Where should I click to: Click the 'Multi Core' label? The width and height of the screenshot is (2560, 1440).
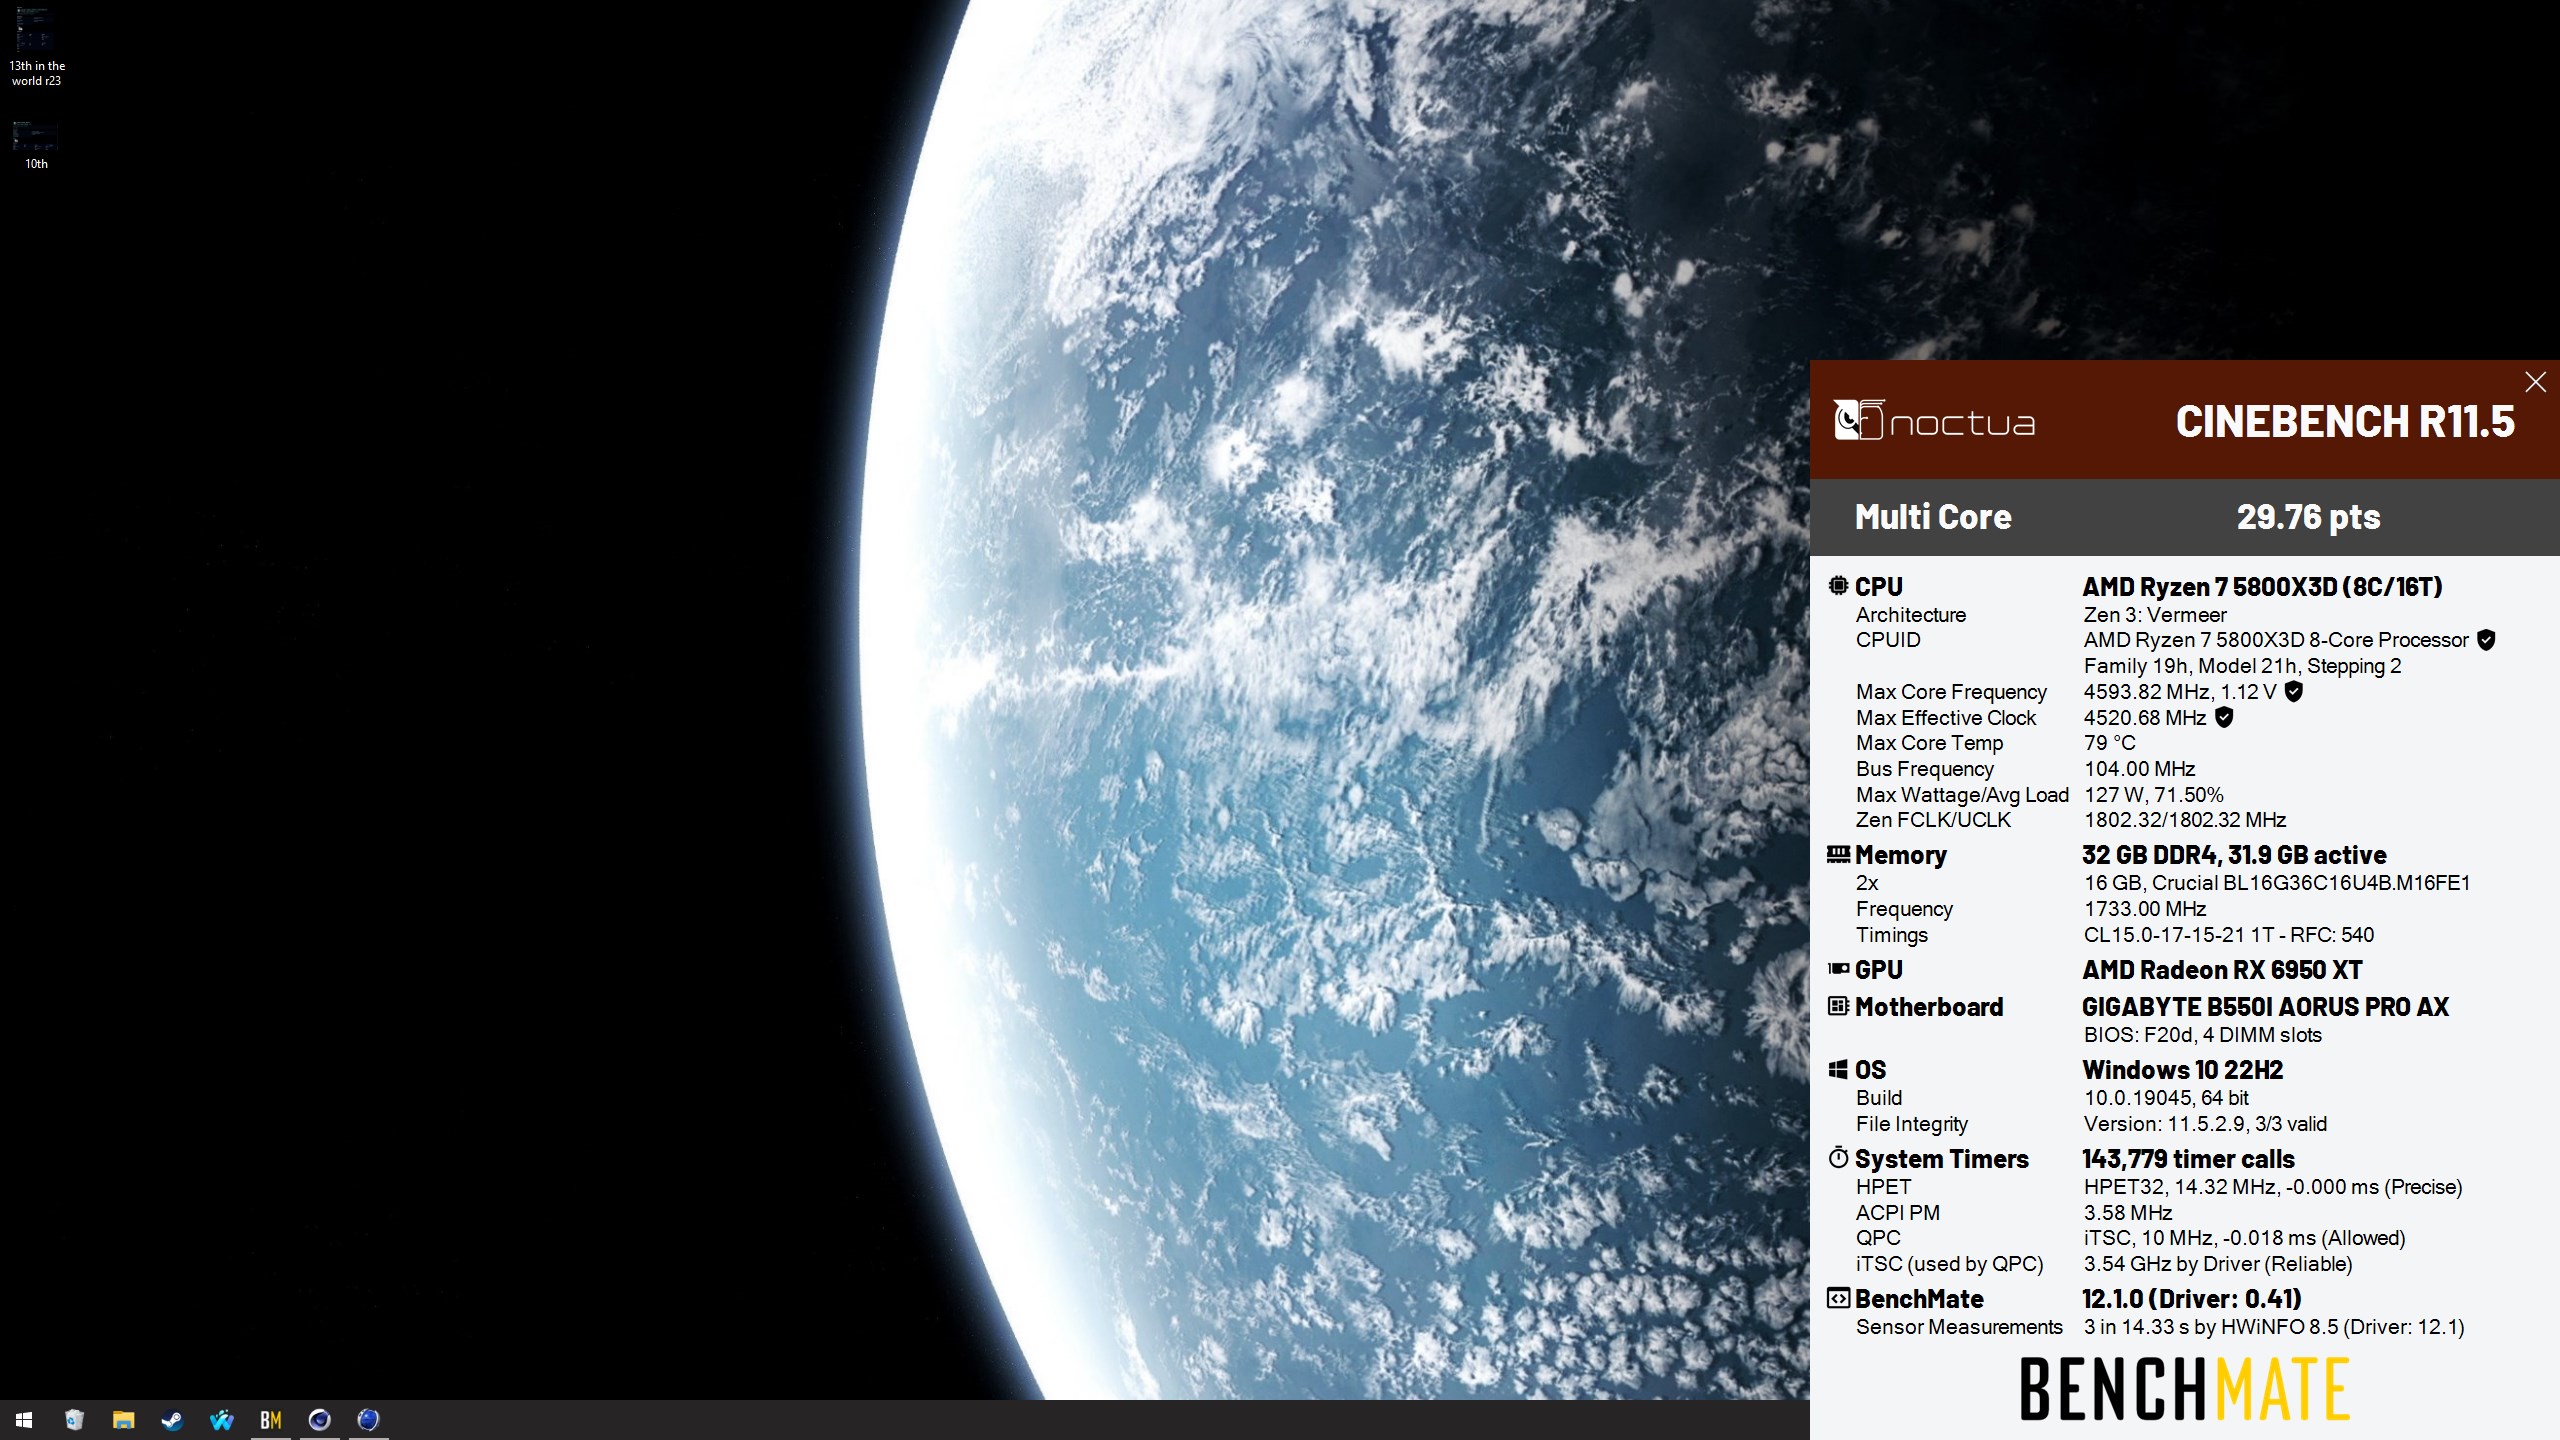point(1933,517)
